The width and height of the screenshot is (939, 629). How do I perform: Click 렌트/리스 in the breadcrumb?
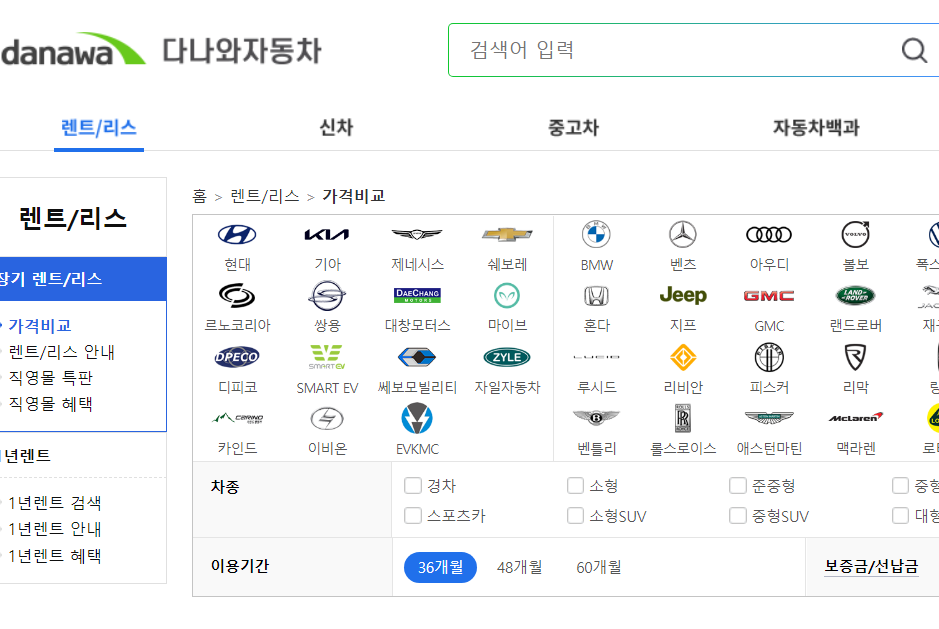[x=265, y=196]
